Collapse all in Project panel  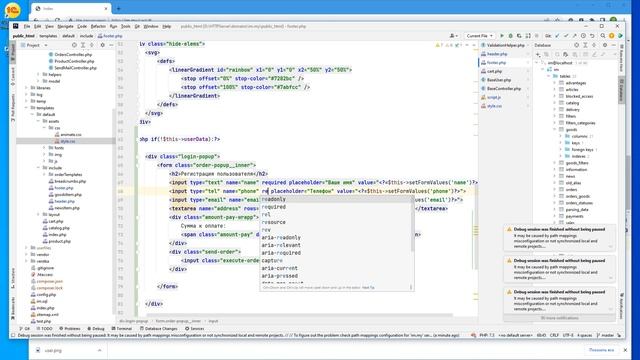point(92,45)
